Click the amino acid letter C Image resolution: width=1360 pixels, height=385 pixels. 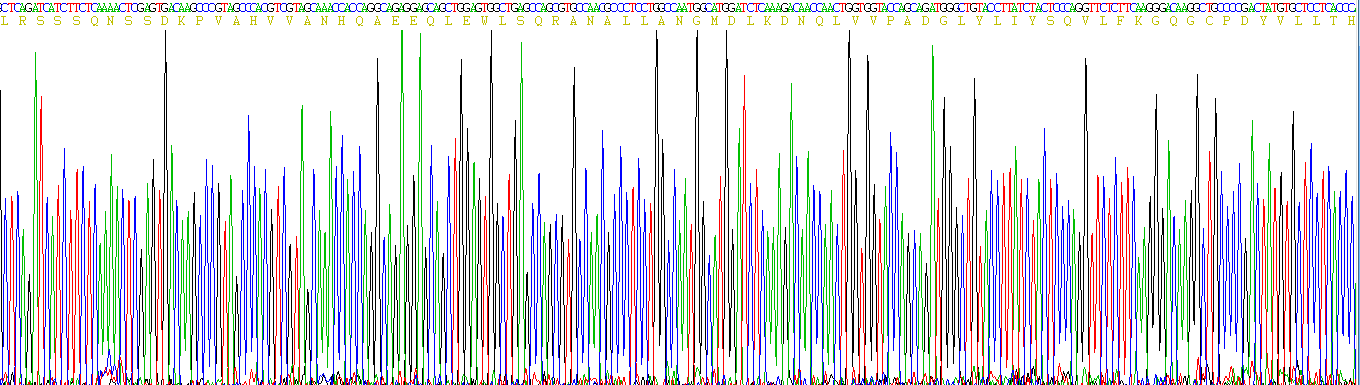[1209, 21]
